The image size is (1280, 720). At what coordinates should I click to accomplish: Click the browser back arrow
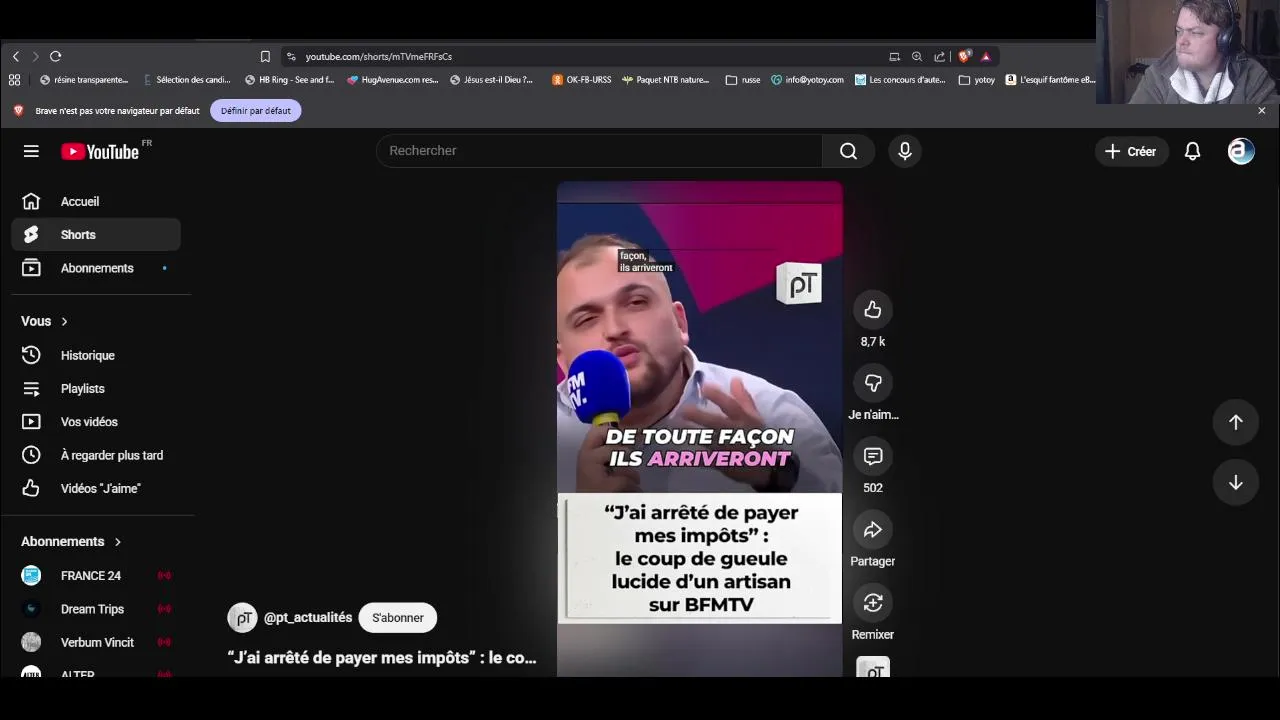pos(16,56)
